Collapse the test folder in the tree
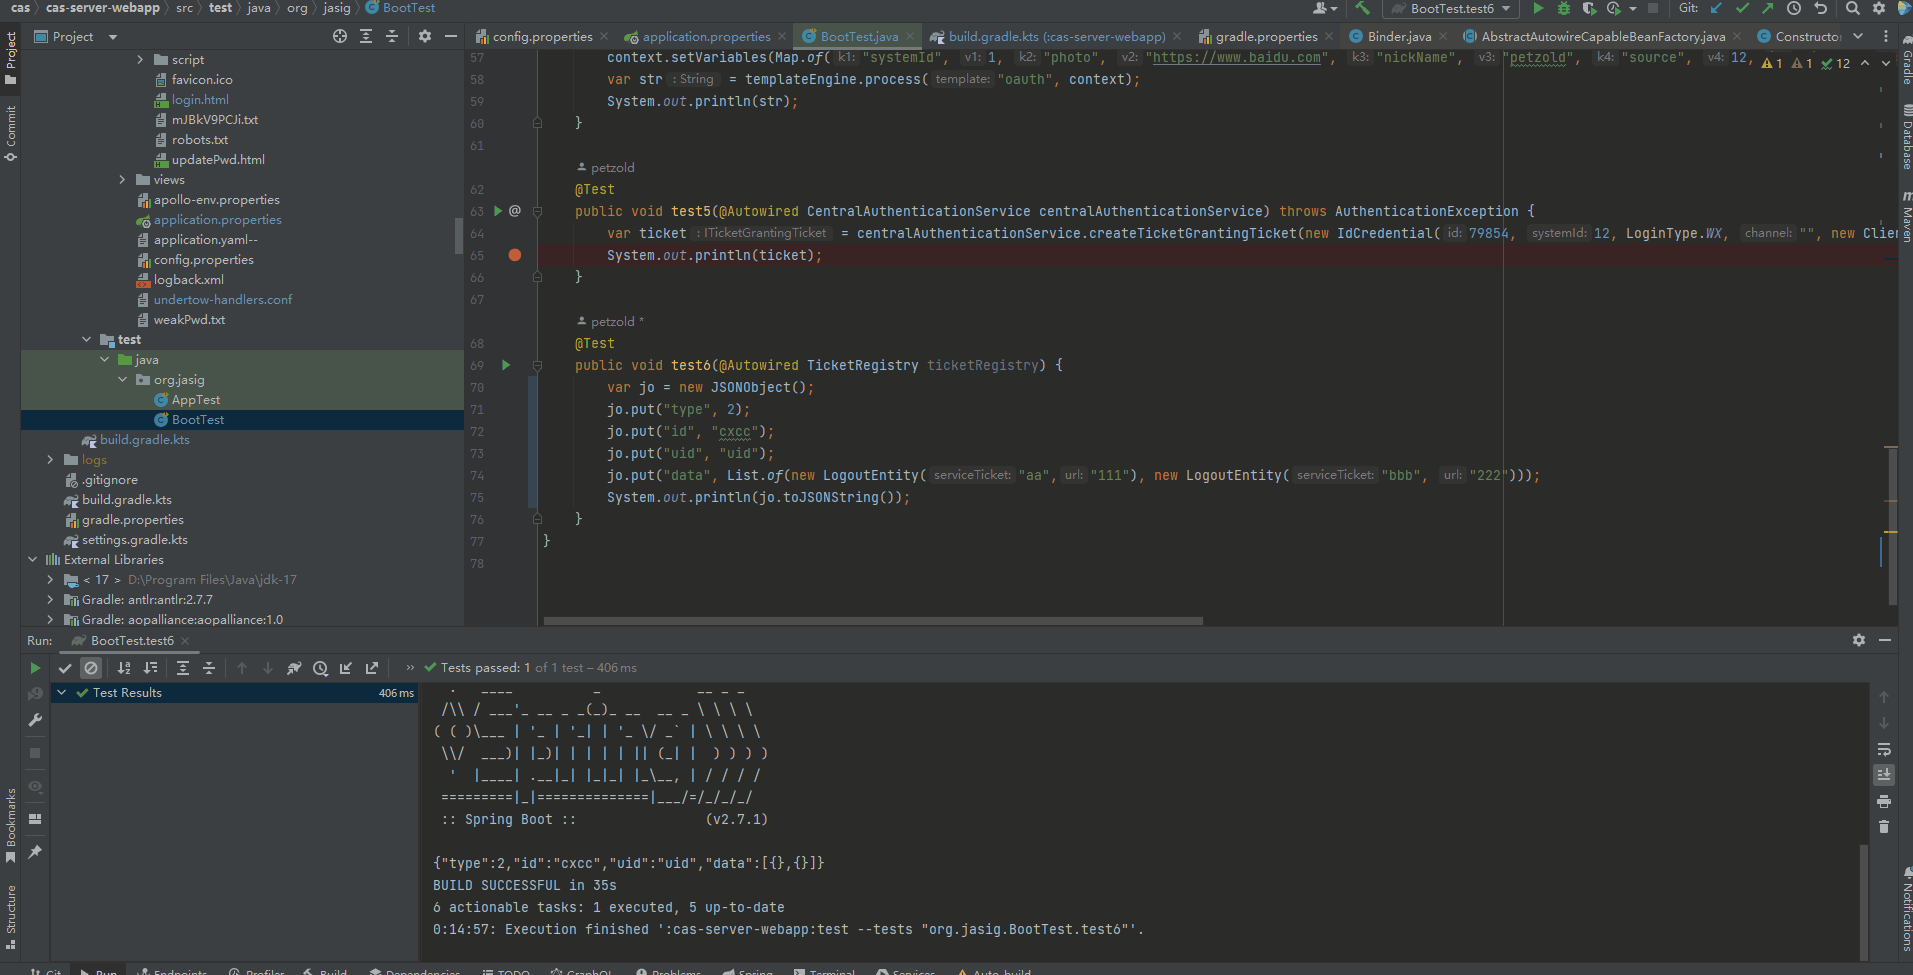The image size is (1913, 975). pyautogui.click(x=86, y=340)
